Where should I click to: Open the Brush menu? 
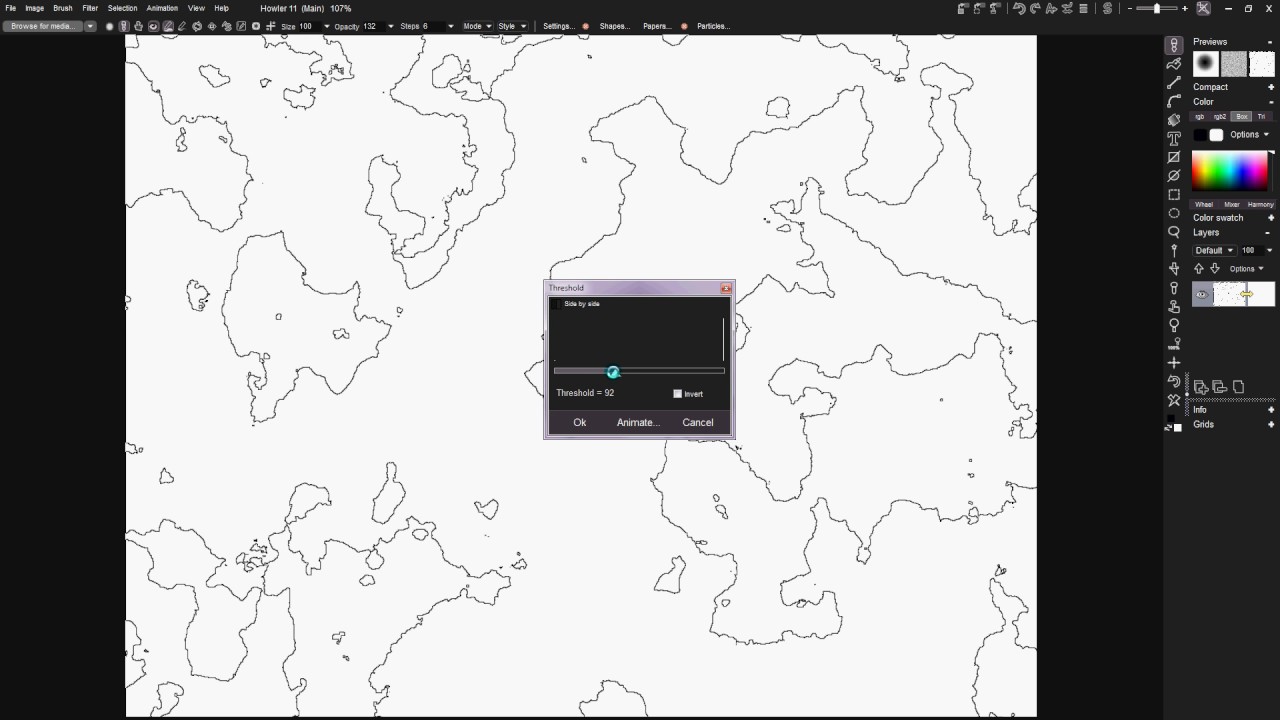click(63, 8)
